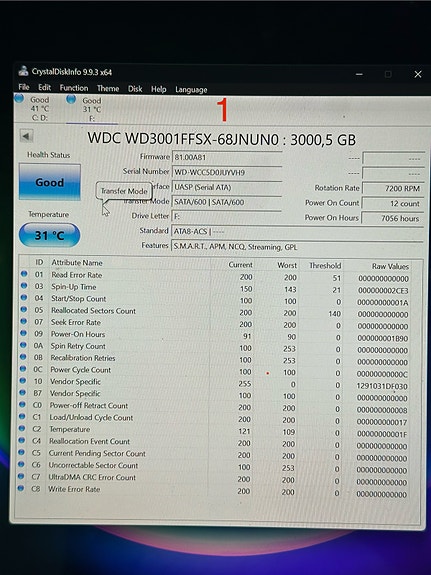
Task: Open the Edit menu
Action: (44, 87)
